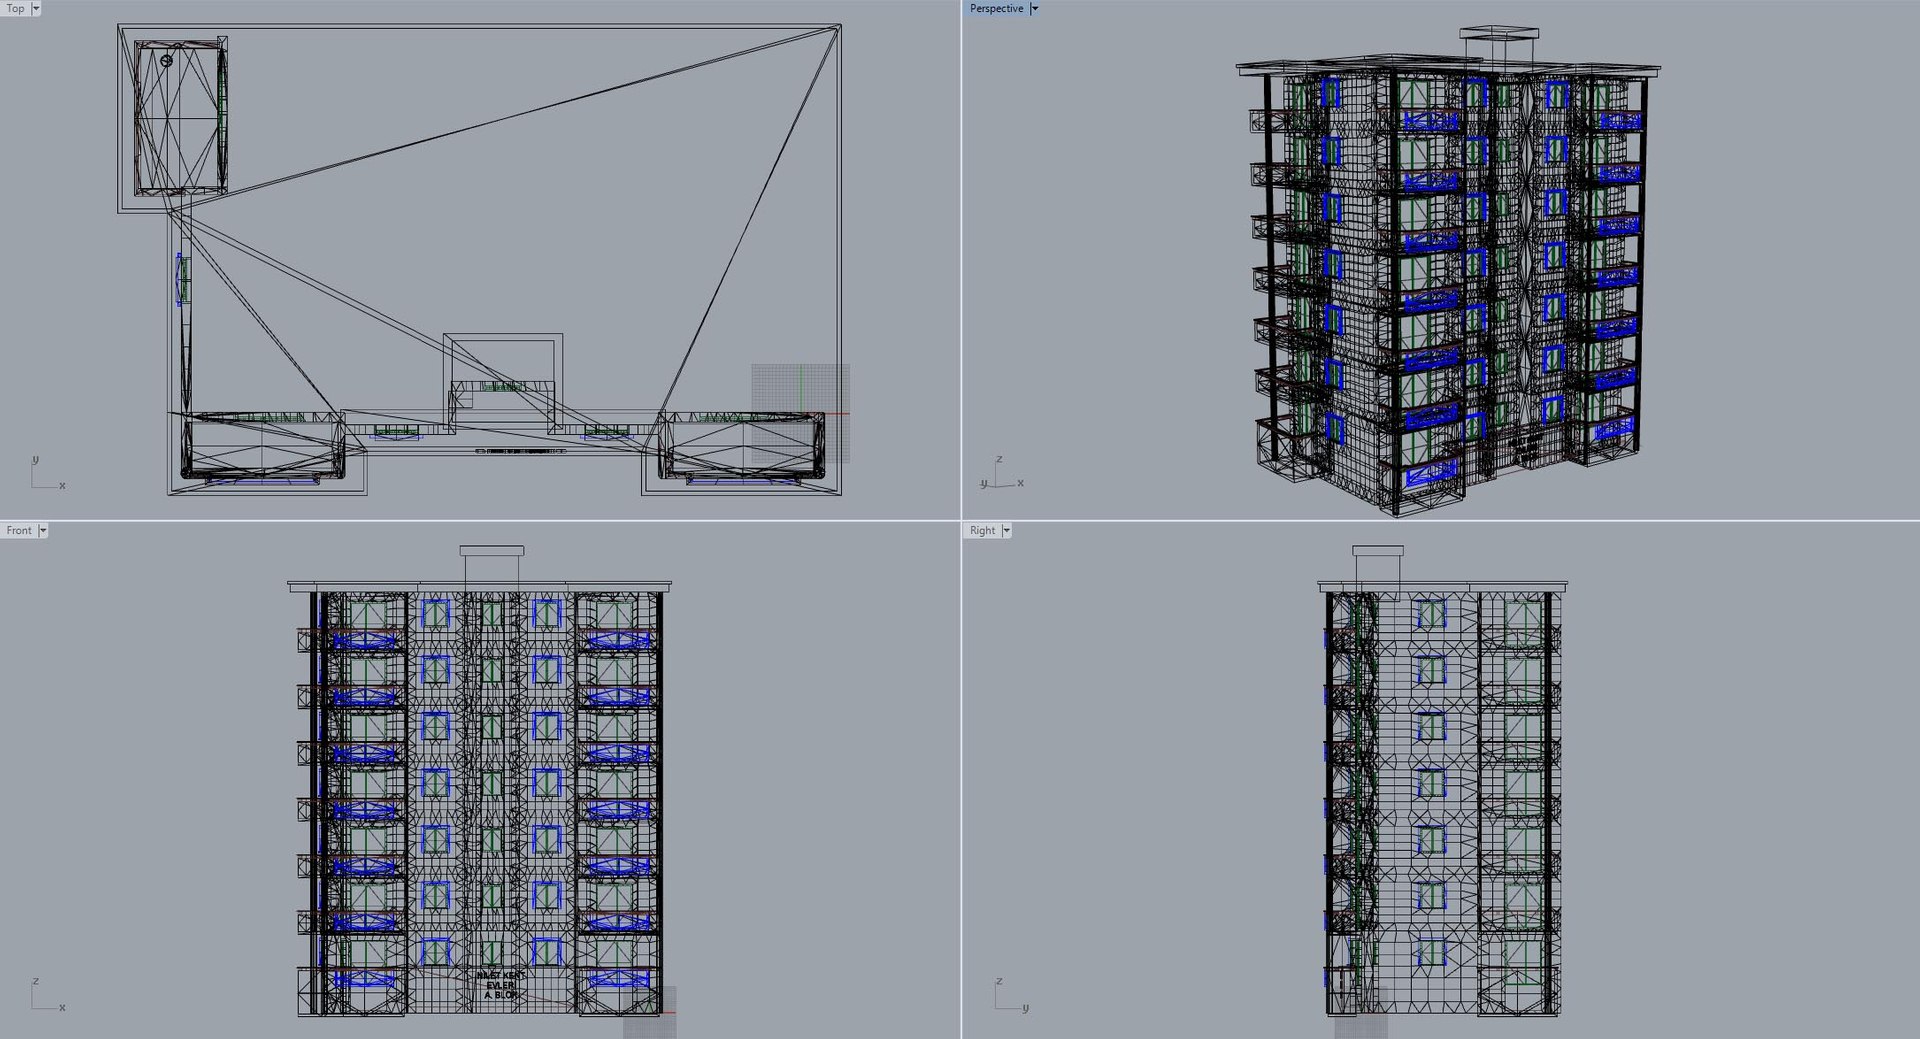
Task: Click the Perspective viewport title label
Action: click(996, 8)
